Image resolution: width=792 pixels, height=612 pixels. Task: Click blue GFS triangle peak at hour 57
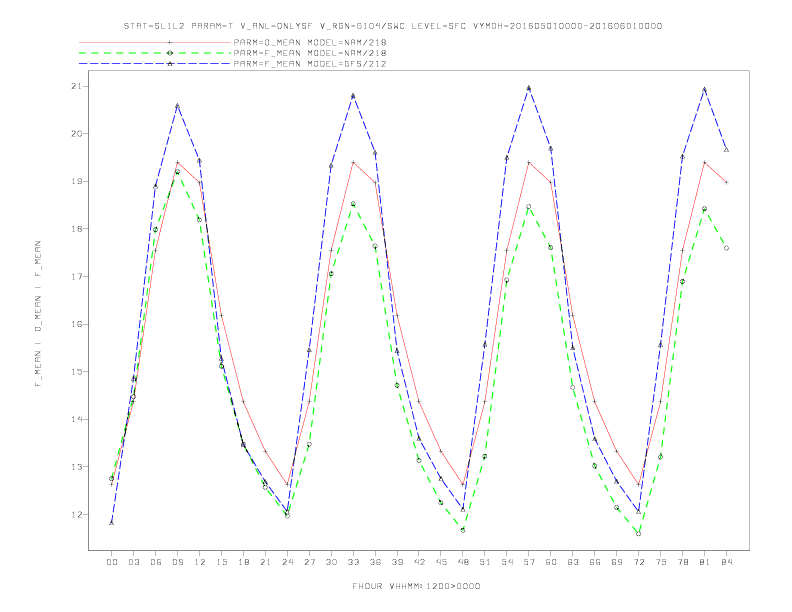(529, 88)
